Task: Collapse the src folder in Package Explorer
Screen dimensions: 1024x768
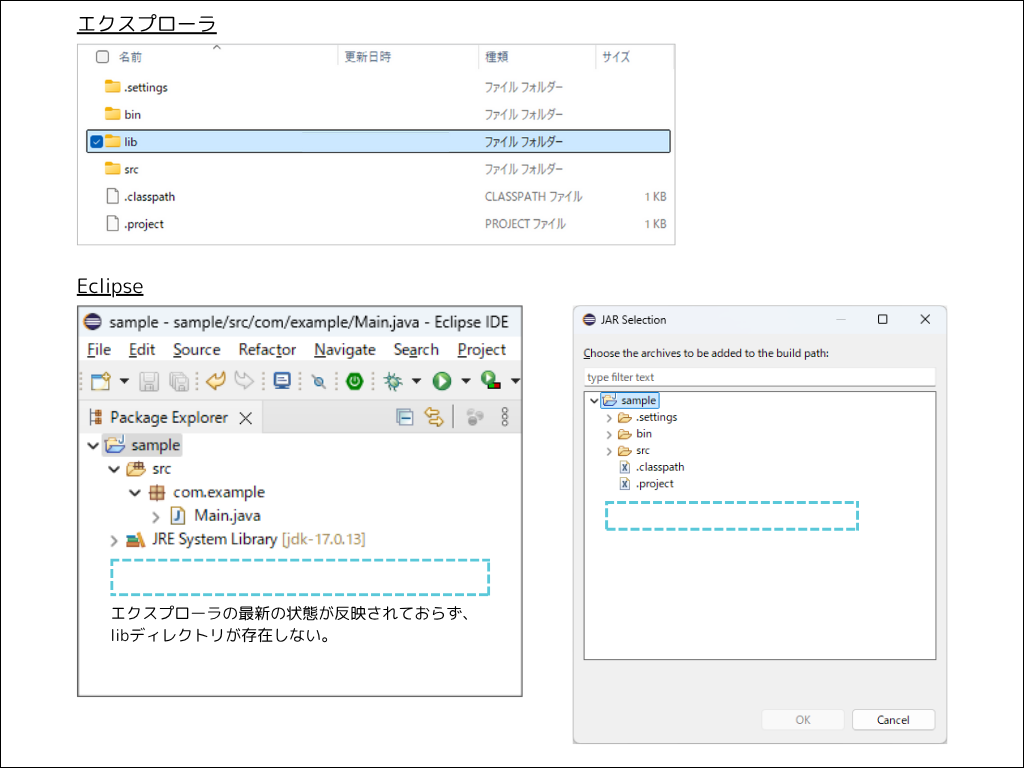Action: [x=114, y=469]
